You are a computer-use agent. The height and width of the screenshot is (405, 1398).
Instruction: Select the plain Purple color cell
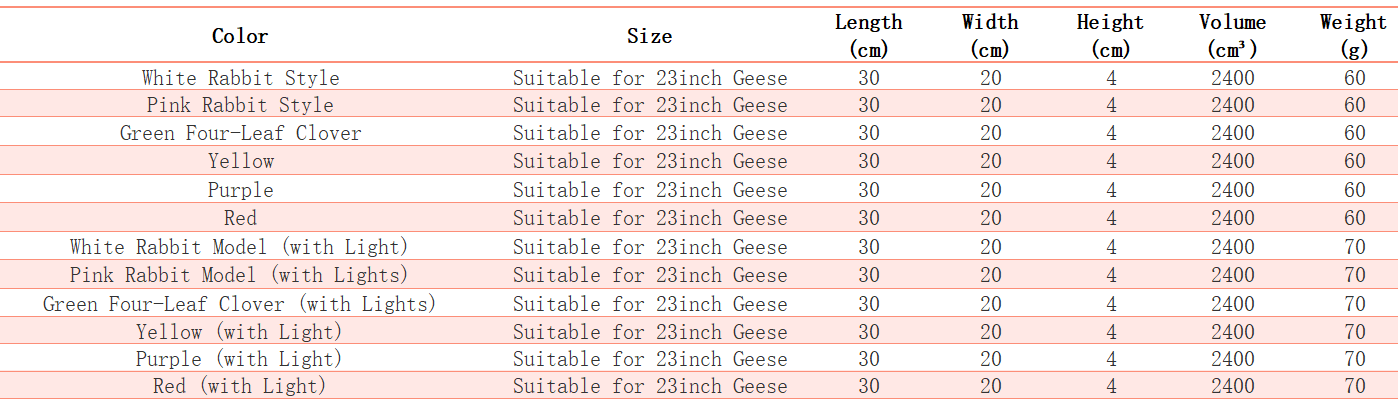(240, 190)
